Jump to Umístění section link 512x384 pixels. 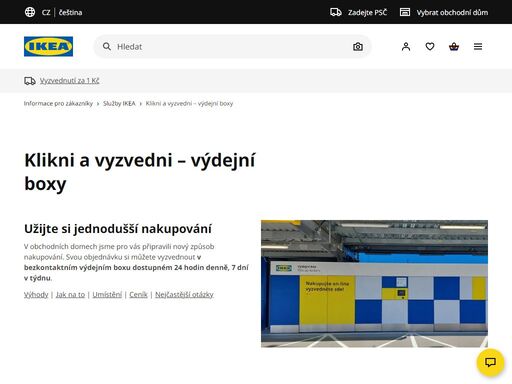[x=107, y=294]
